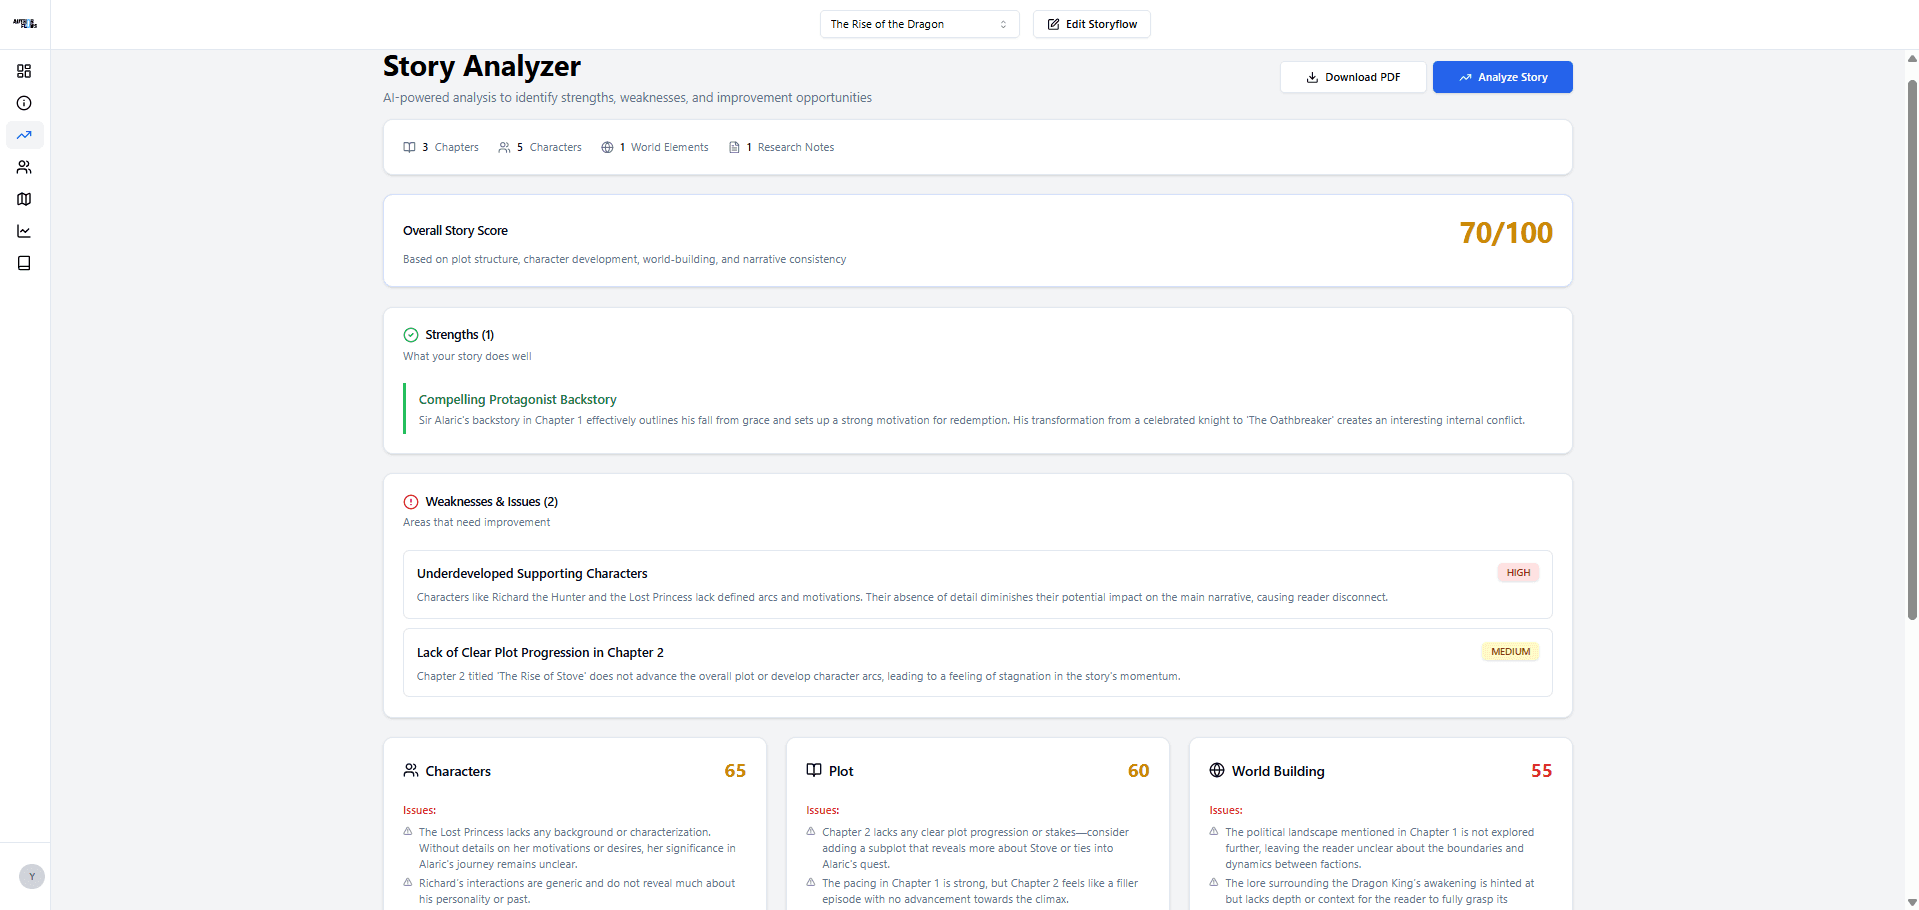Open 'The Rise of the Dragon' story dropdown
1919x910 pixels.
[919, 24]
